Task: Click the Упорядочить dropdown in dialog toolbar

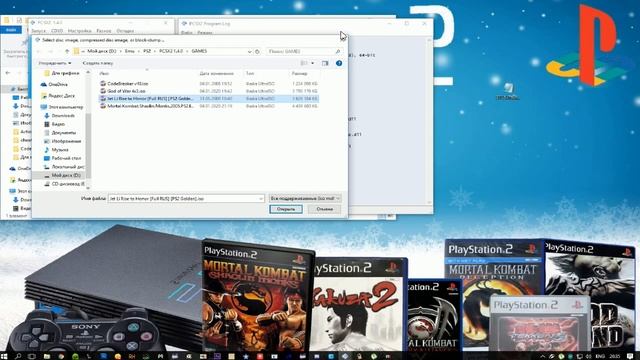Action: [55, 63]
